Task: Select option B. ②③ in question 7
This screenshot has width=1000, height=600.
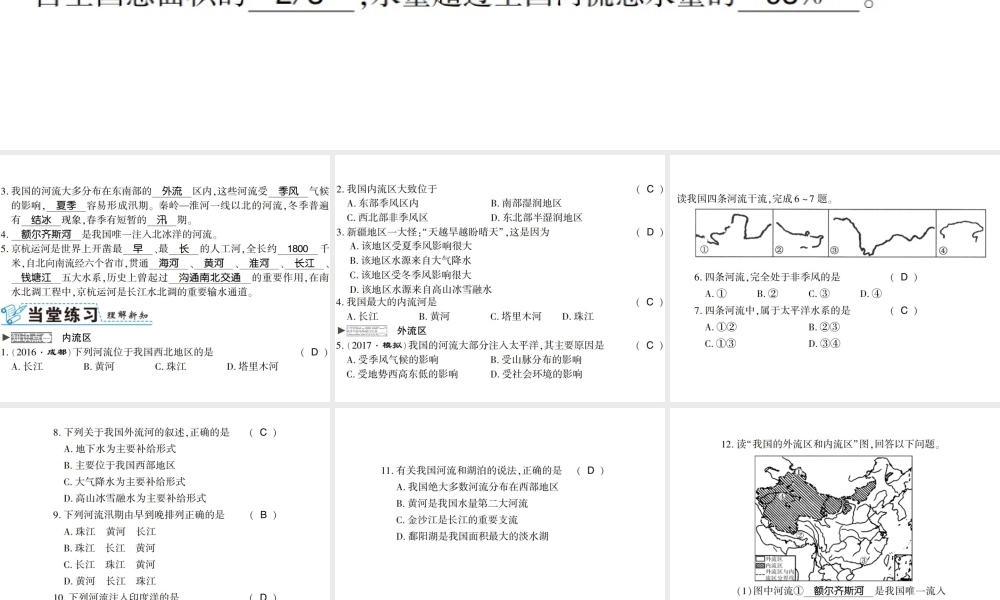Action: pos(824,327)
